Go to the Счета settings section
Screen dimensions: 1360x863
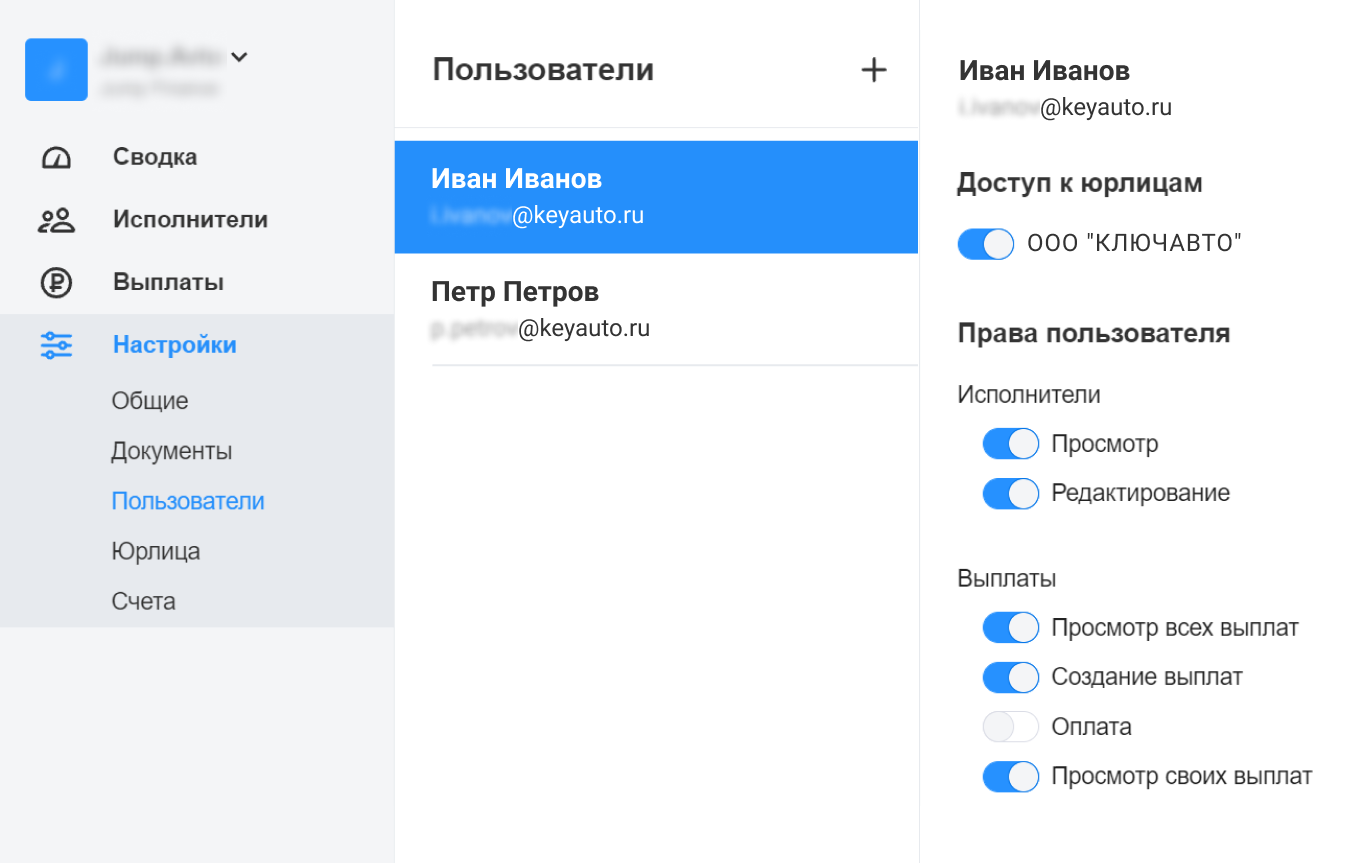tap(144, 601)
